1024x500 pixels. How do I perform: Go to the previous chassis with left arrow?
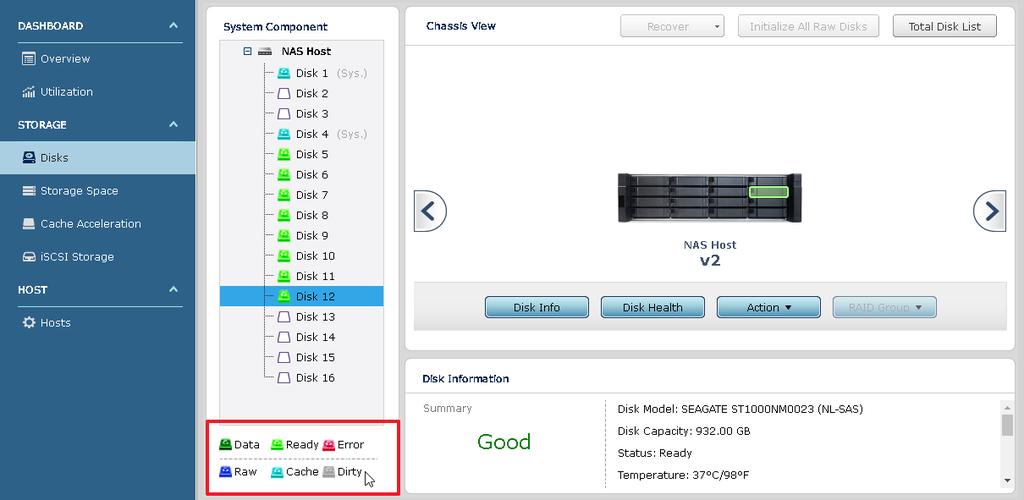pyautogui.click(x=430, y=211)
